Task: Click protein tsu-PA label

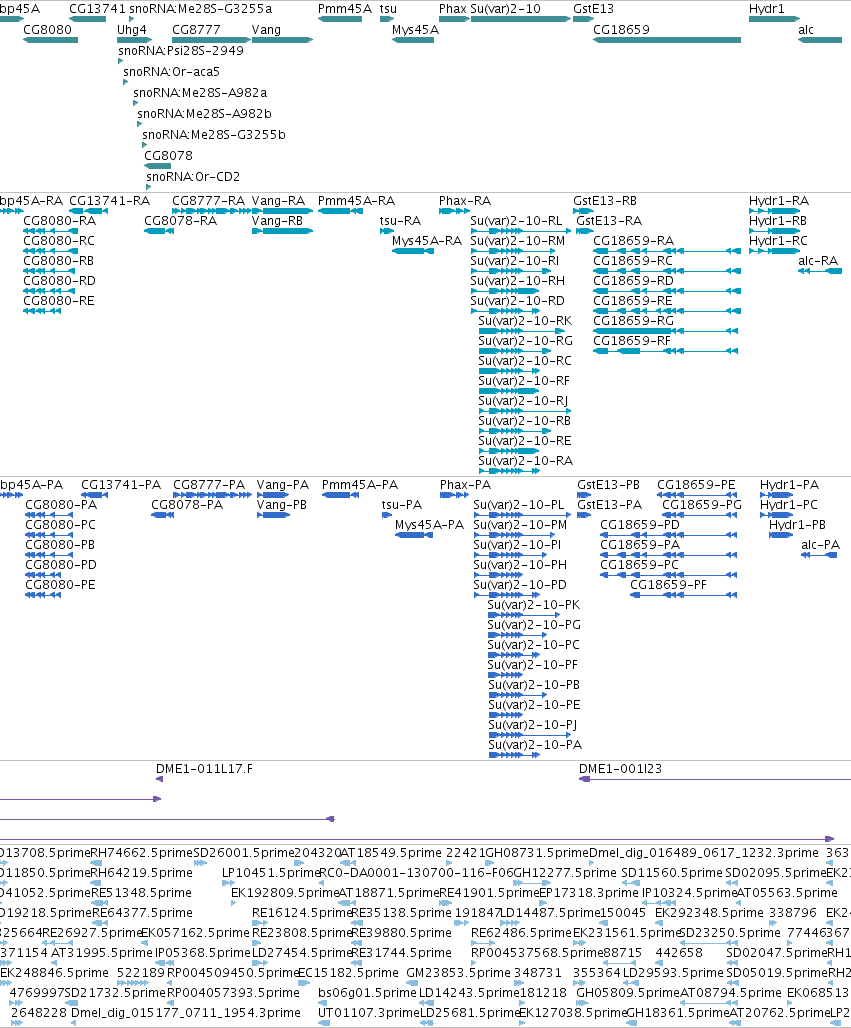Action: click(x=402, y=505)
